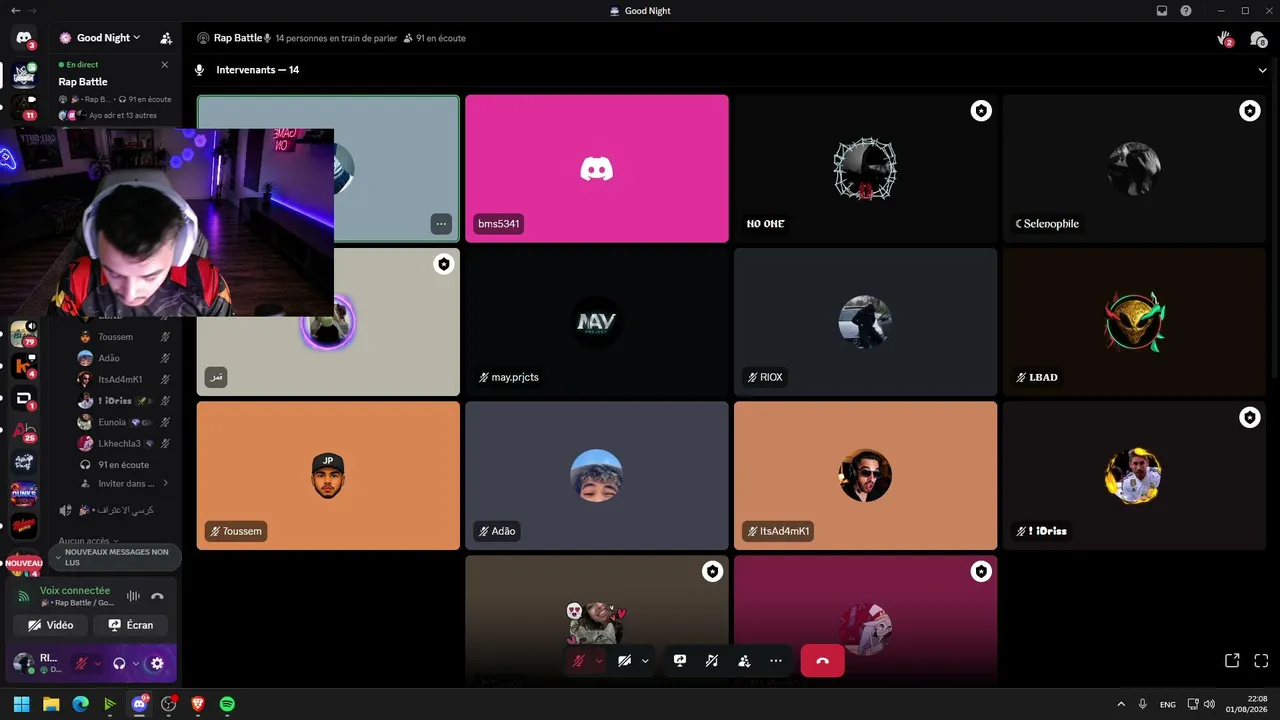Viewport: 1280px width, 720px height.
Task: Pop out the stage into a separate window
Action: click(x=1232, y=661)
